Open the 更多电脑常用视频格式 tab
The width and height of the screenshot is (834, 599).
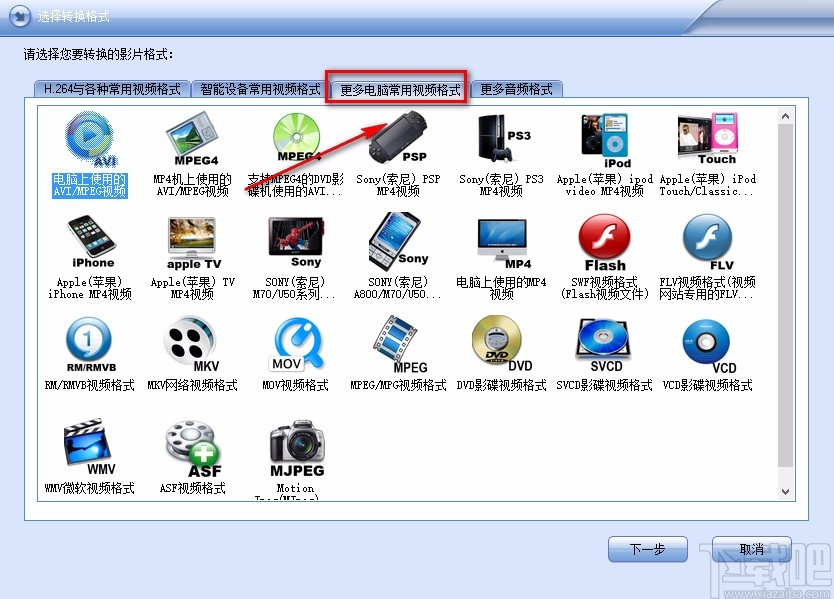tap(400, 90)
